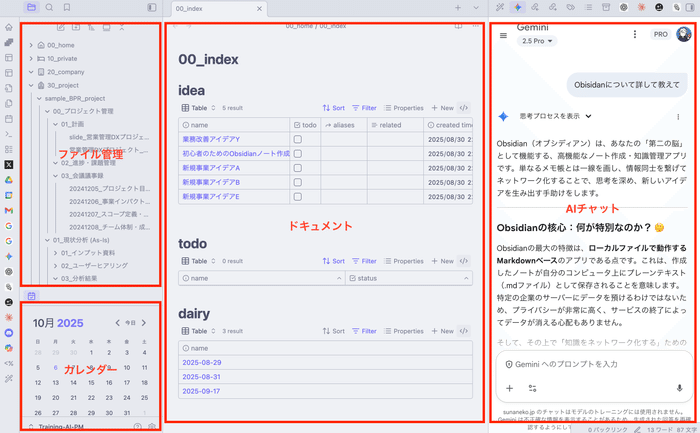Click the home icon in the ribbon
This screenshot has width=700, height=433.
pos(8,27)
